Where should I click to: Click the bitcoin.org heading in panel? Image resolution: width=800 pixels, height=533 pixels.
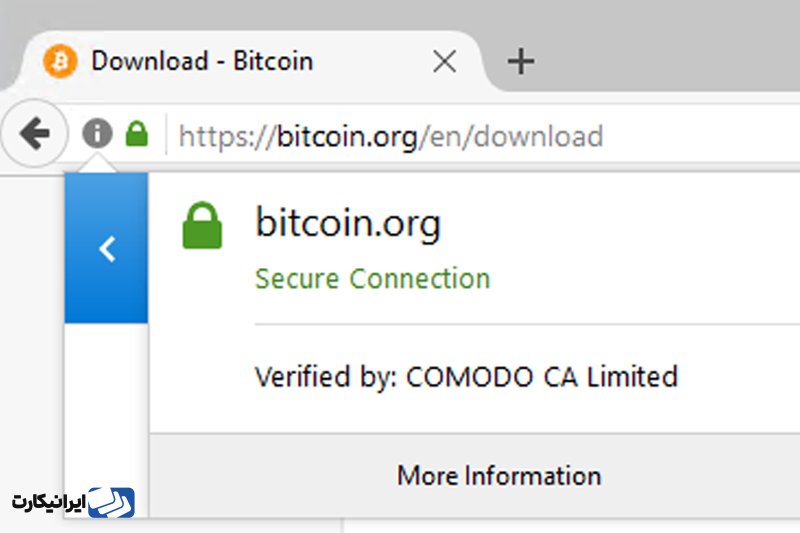click(347, 223)
